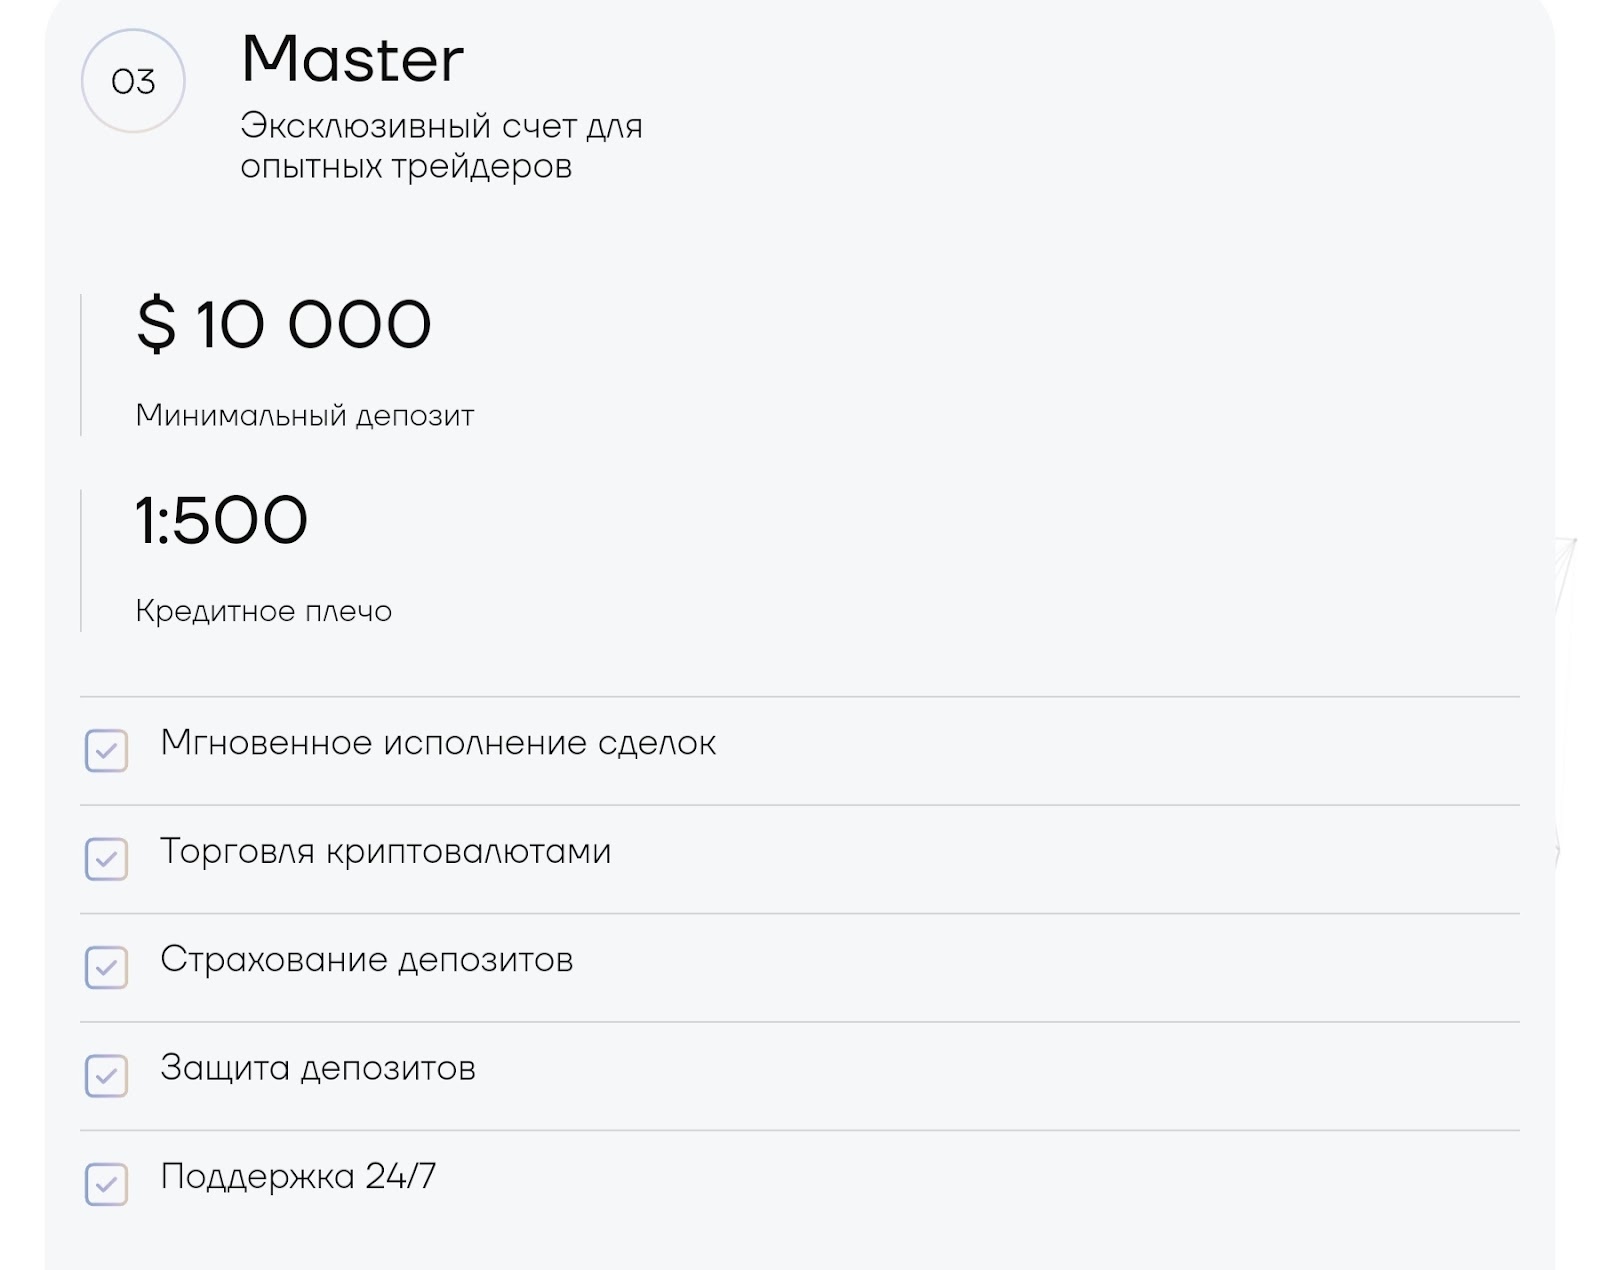
Task: Click the dollar sign before 10 000
Action: click(x=156, y=324)
